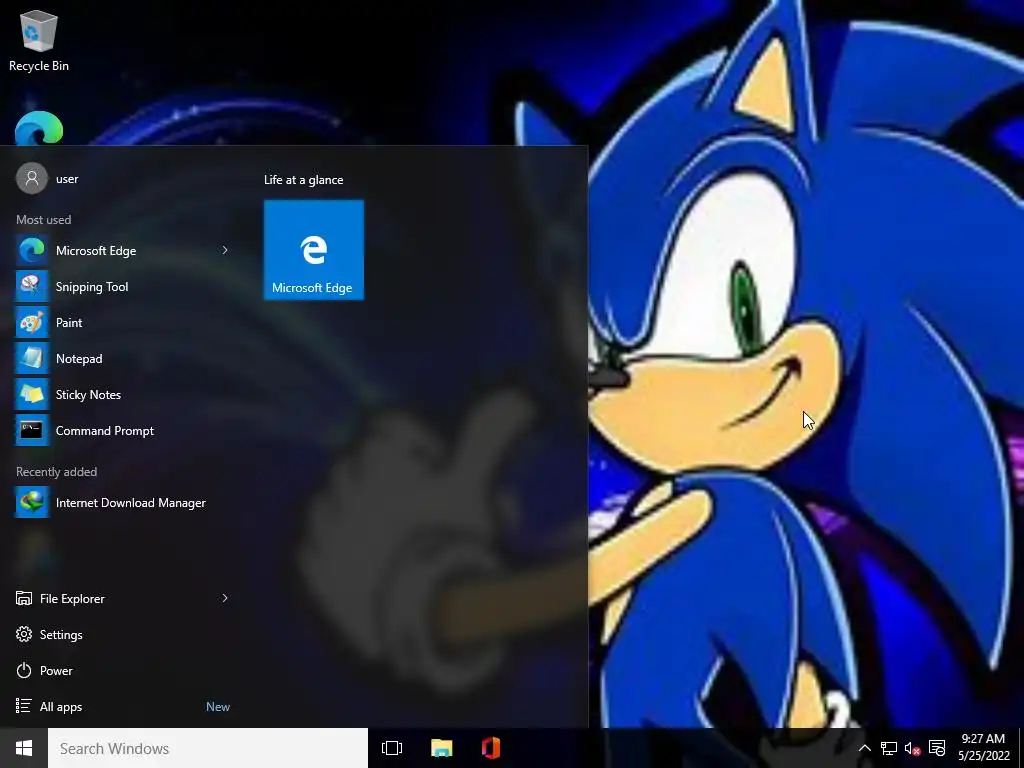Viewport: 1024px width, 768px height.
Task: Open the Action Center notifications icon
Action: (936, 748)
